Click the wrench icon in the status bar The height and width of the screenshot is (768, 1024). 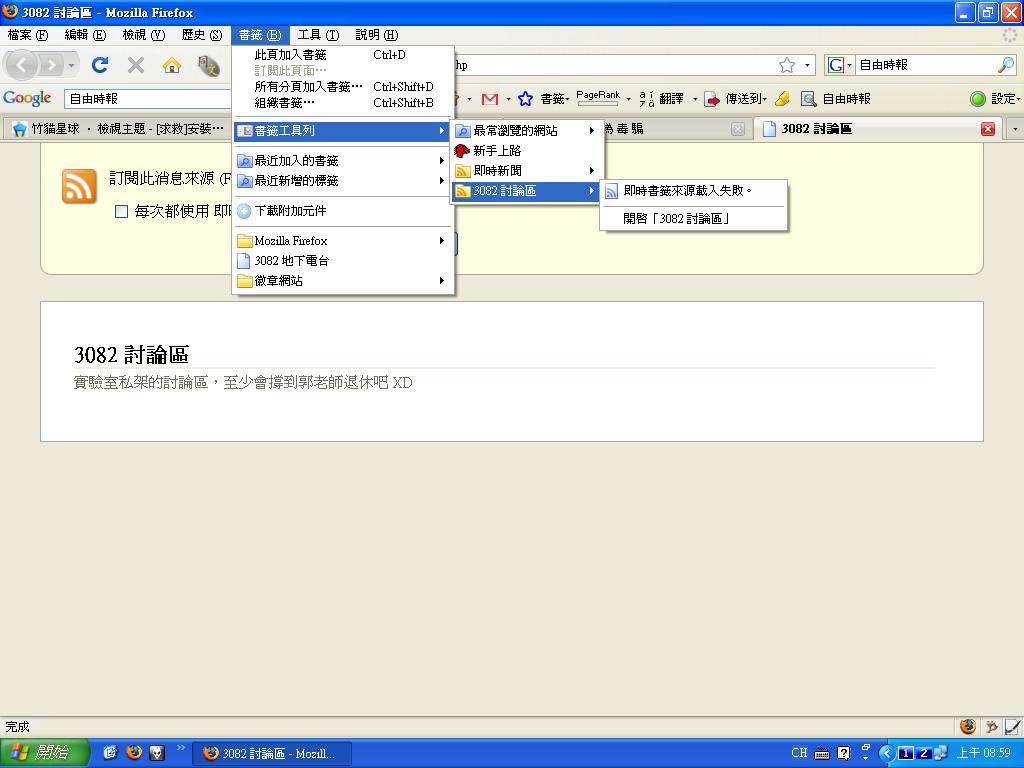991,726
